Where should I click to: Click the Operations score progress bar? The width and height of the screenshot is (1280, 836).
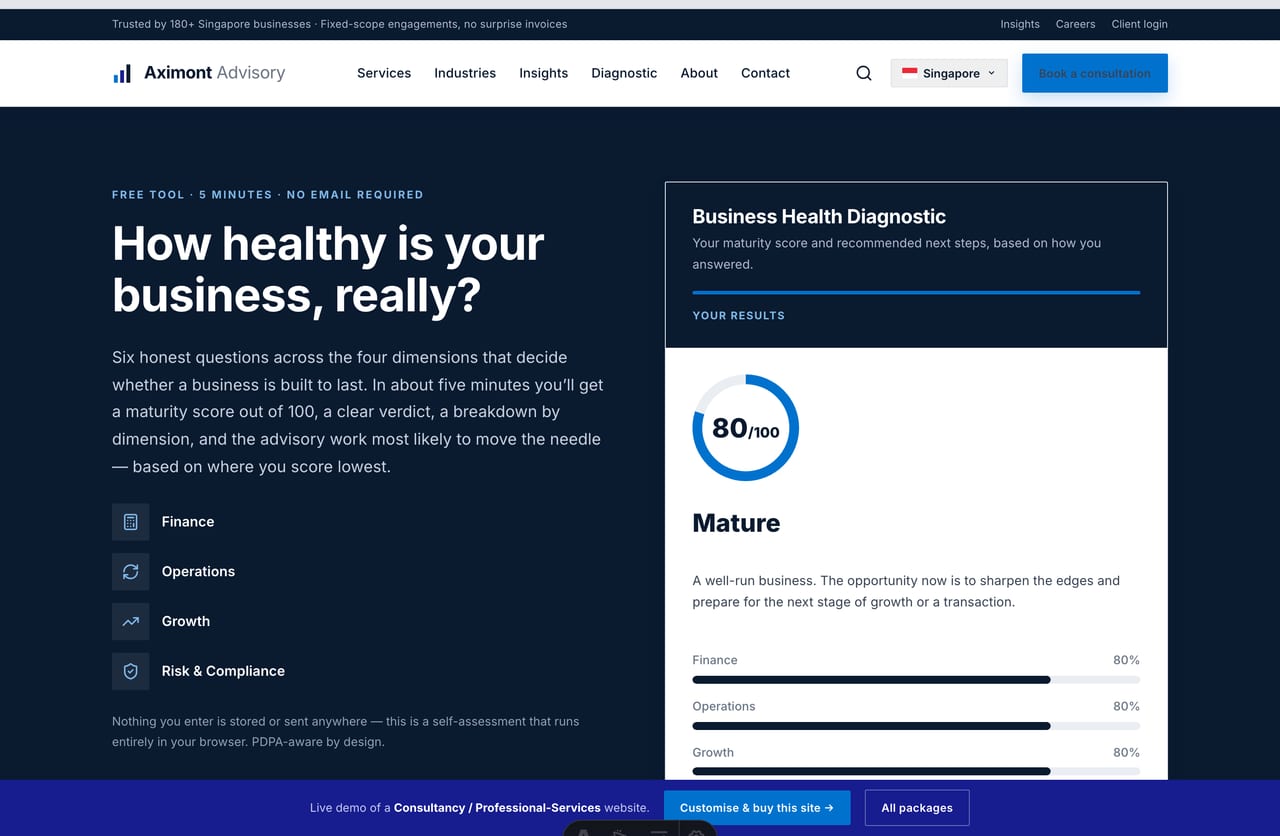(916, 726)
